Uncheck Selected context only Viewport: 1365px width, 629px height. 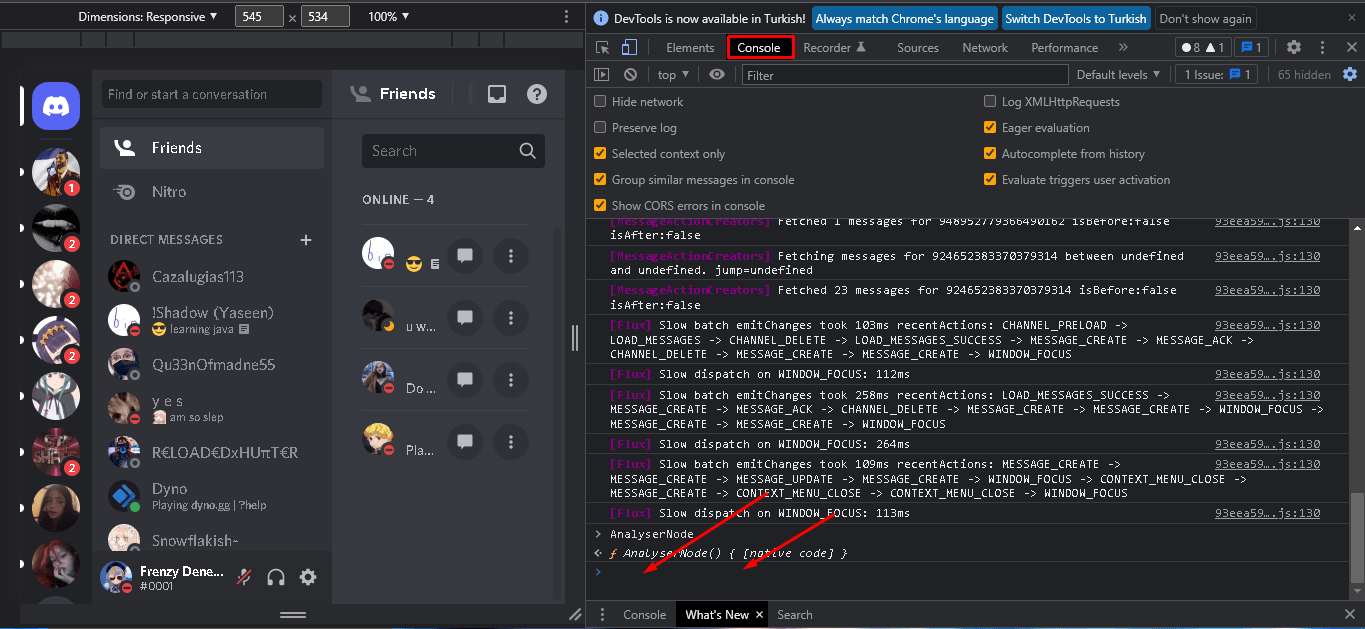pyautogui.click(x=600, y=154)
